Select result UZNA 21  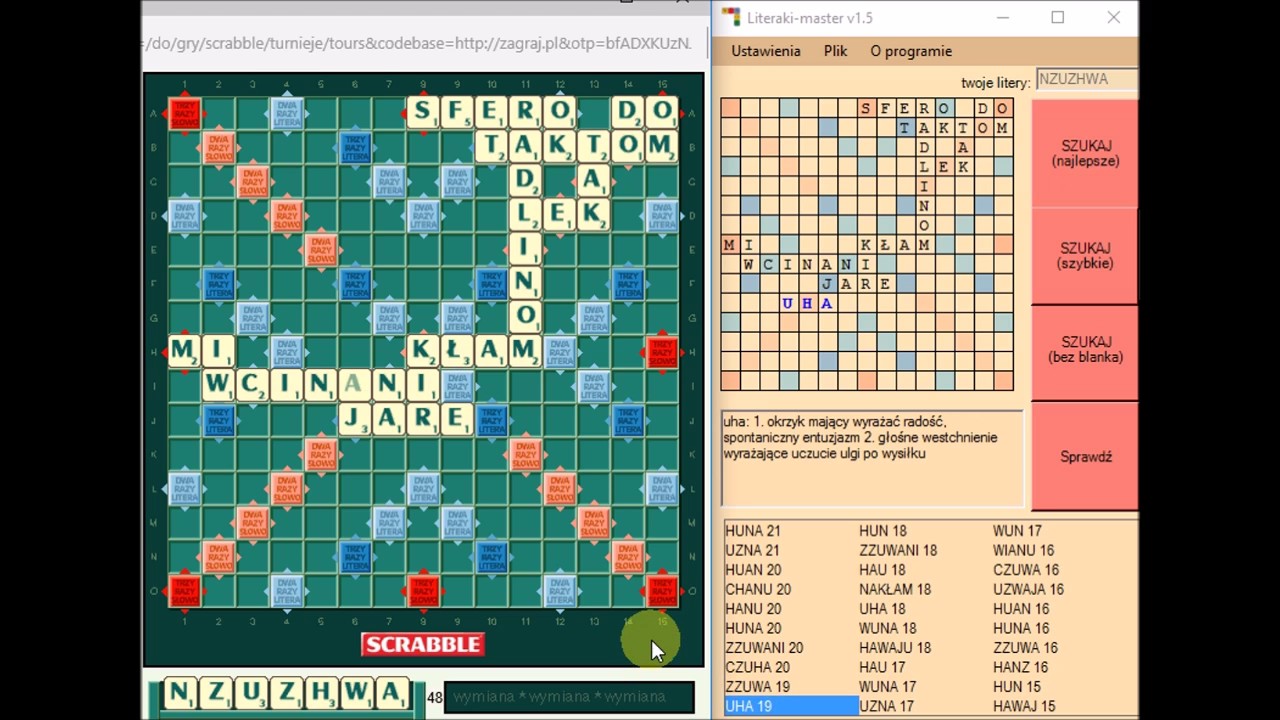[752, 550]
